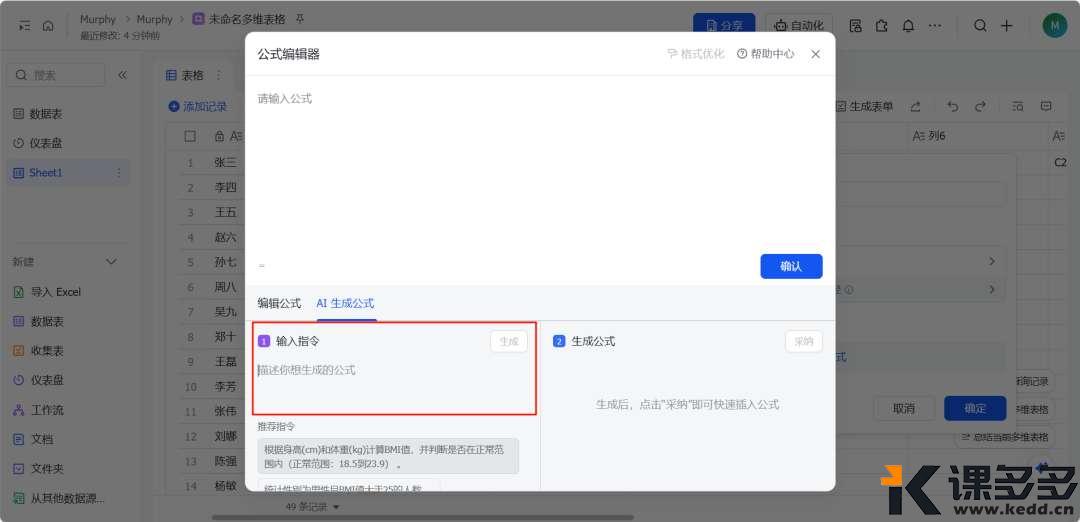Click 生成表单 in the table toolbar

864,107
